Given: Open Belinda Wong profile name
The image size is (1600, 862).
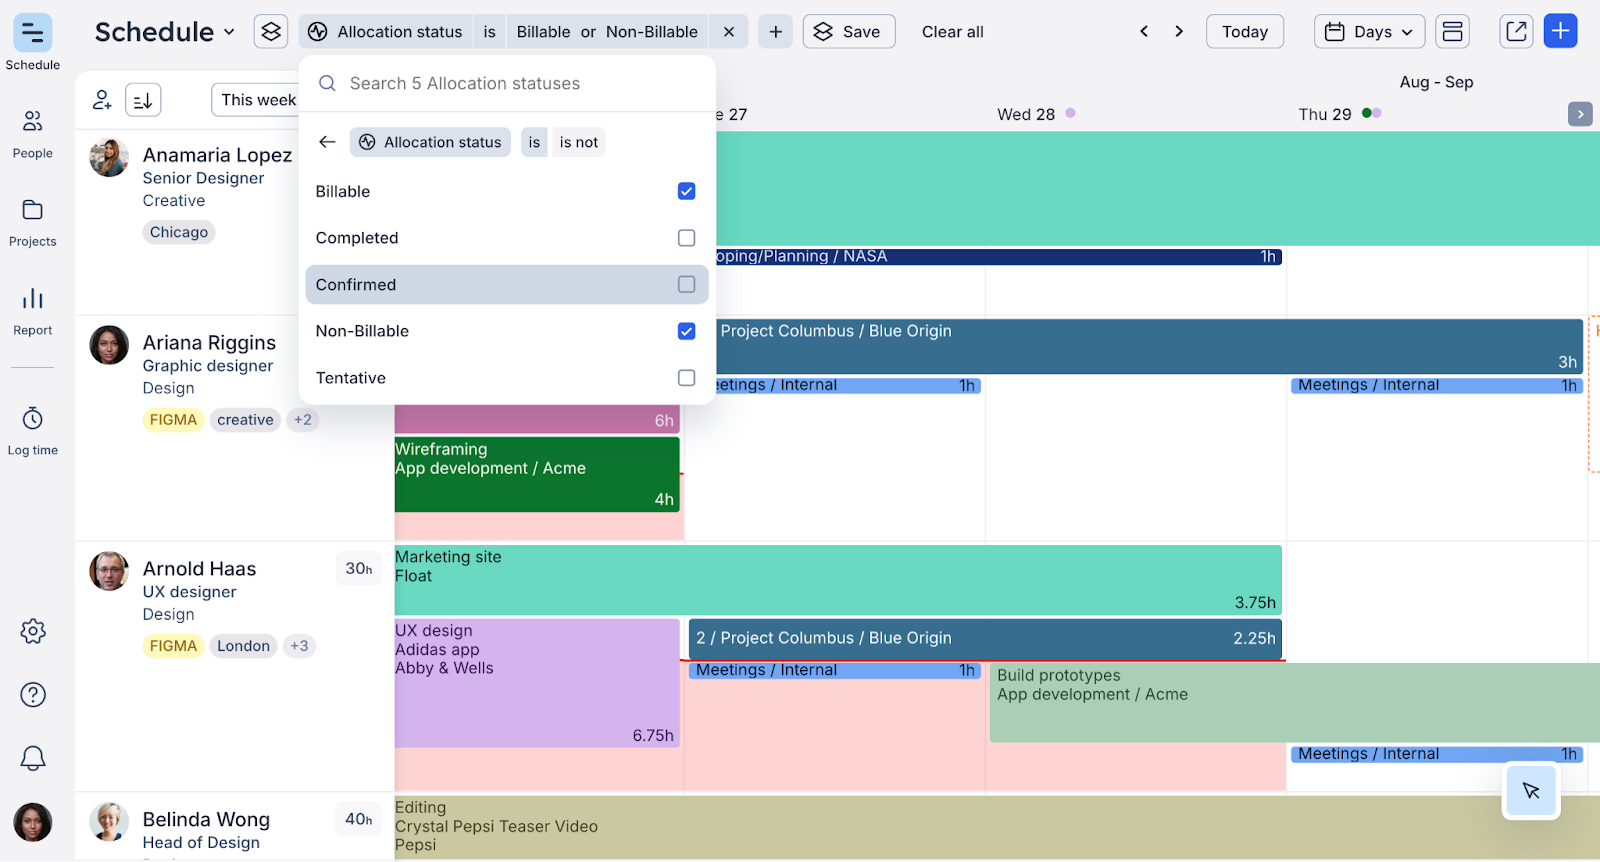Looking at the screenshot, I should (206, 820).
